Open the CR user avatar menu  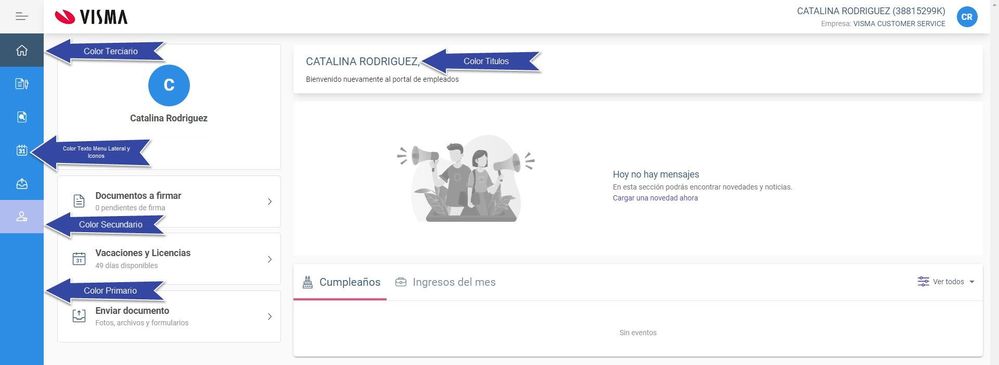pos(967,17)
